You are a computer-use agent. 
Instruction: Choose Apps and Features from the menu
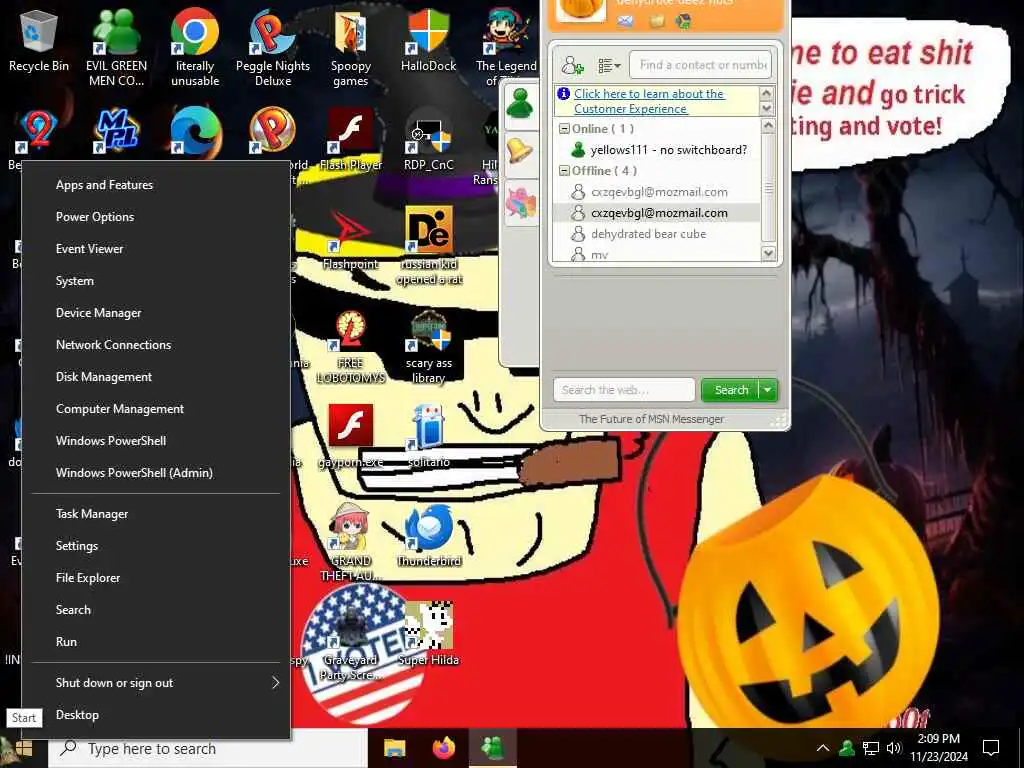(157, 185)
